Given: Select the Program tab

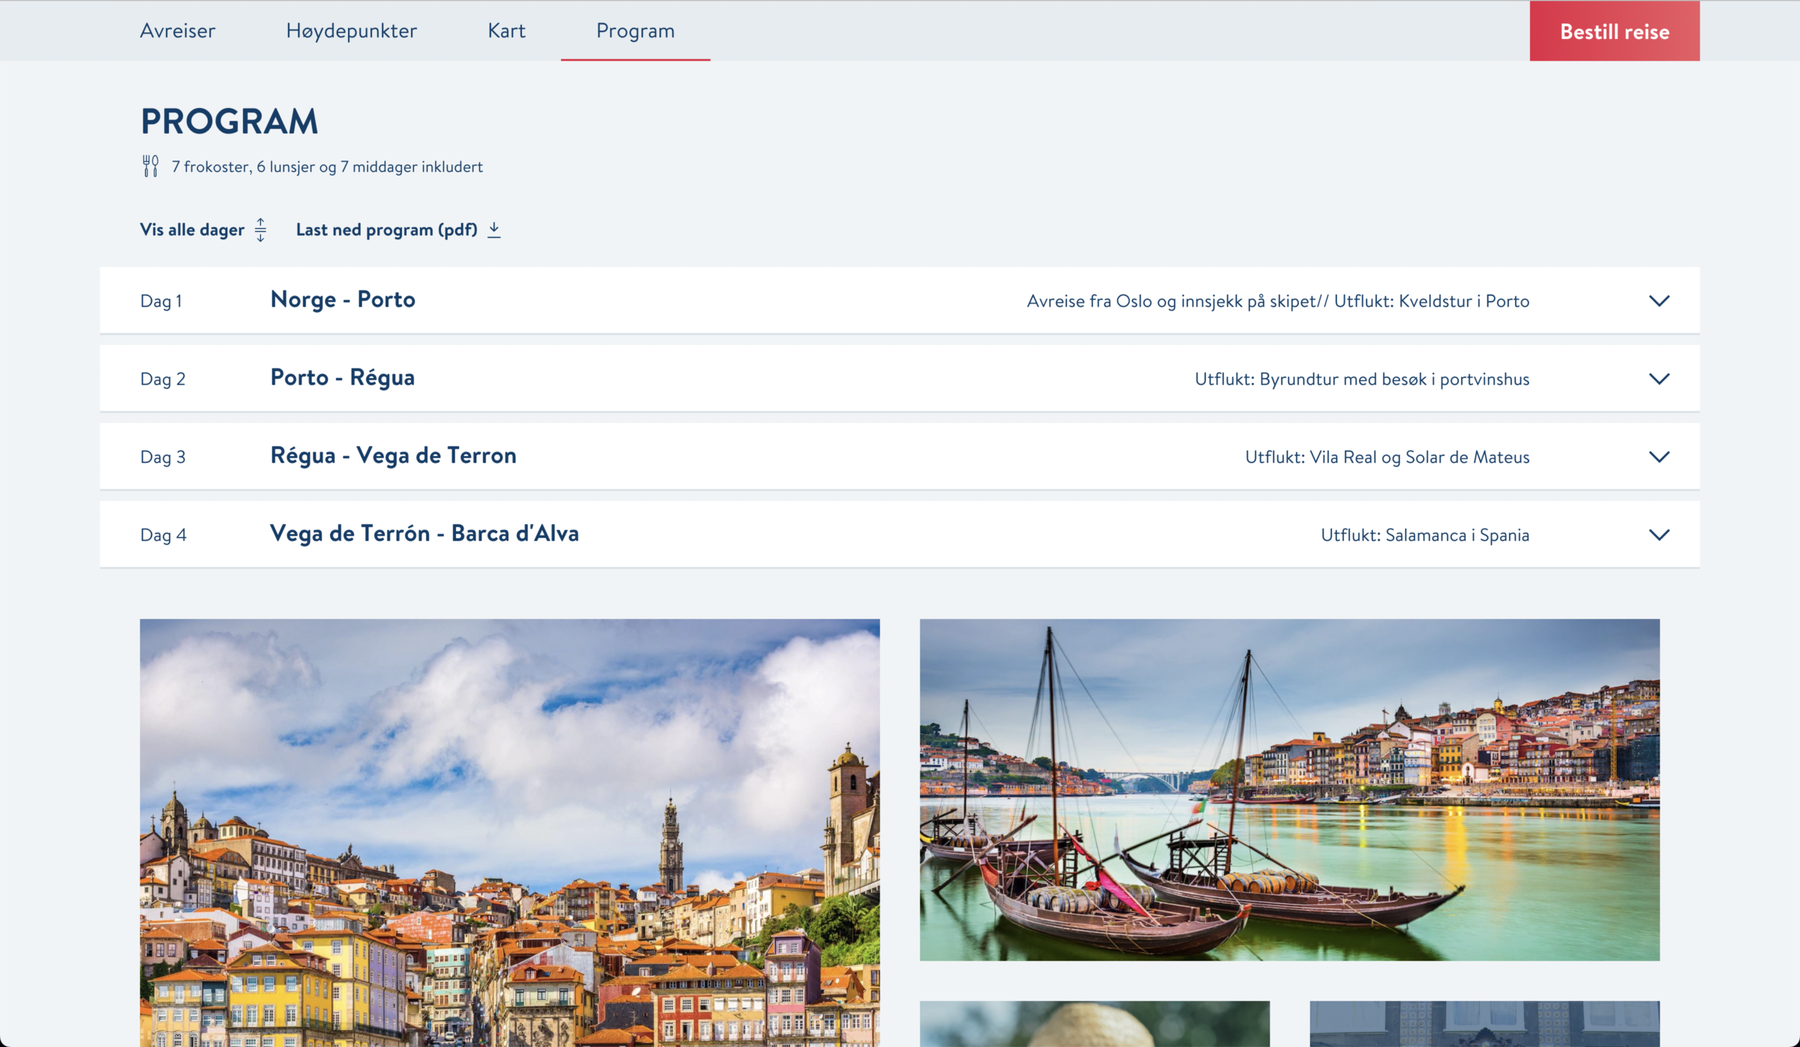Looking at the screenshot, I should [x=635, y=31].
